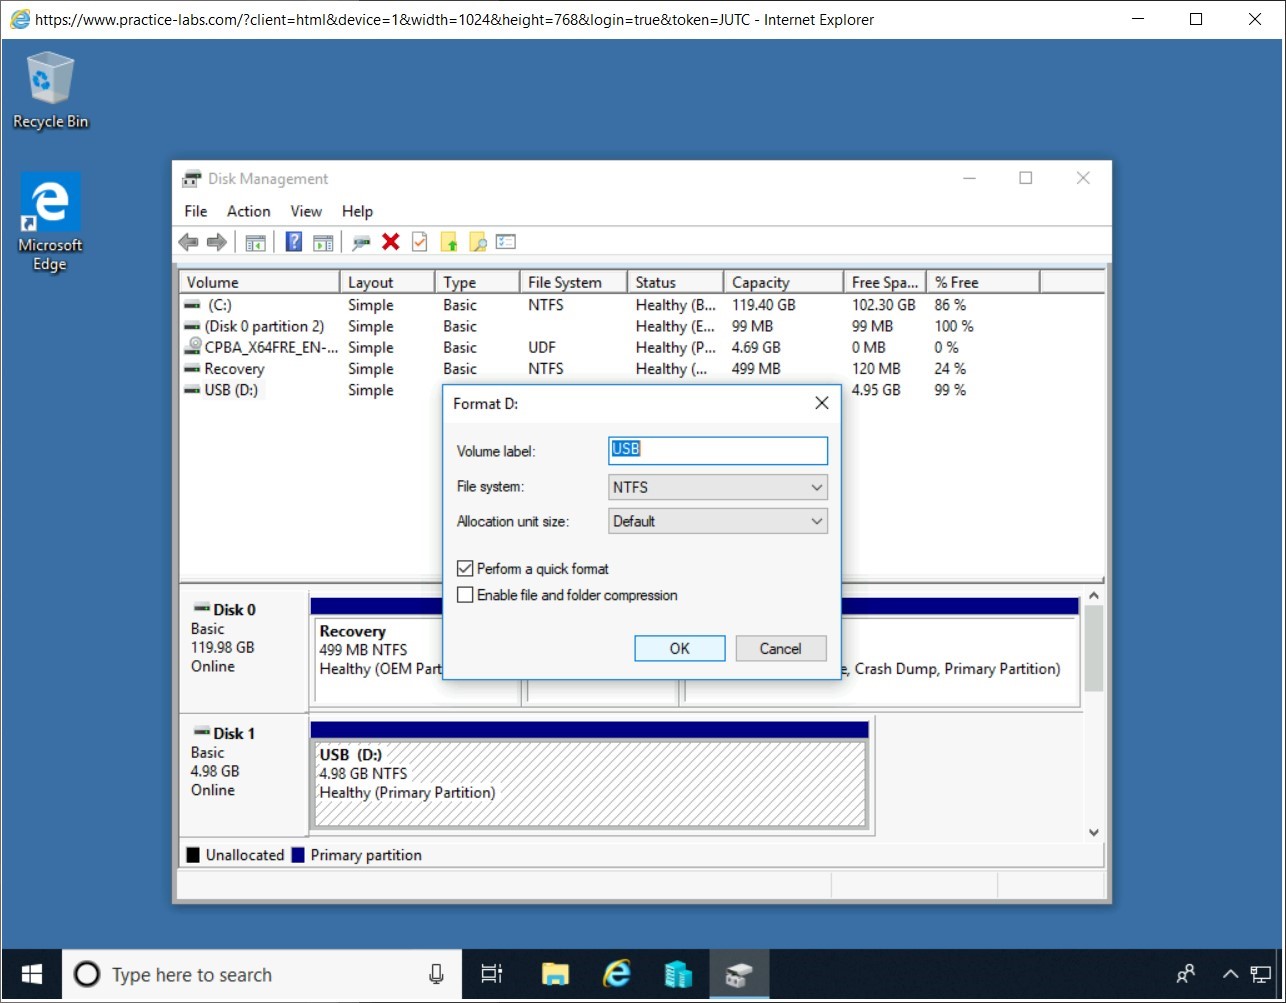Open Task View from the taskbar
Viewport: 1286px width, 1003px height.
[491, 974]
